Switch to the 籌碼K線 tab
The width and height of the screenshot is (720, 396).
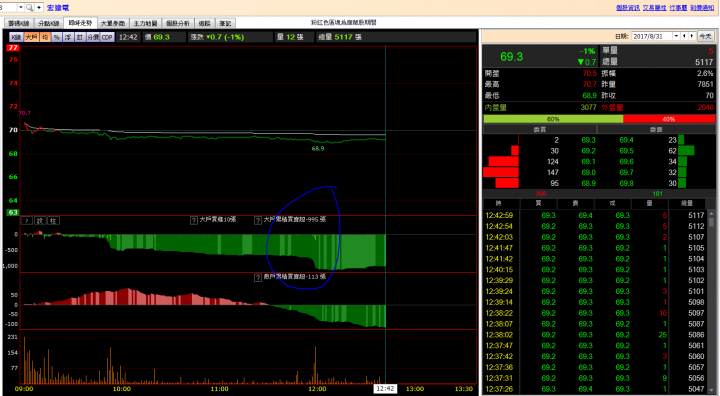click(18, 23)
